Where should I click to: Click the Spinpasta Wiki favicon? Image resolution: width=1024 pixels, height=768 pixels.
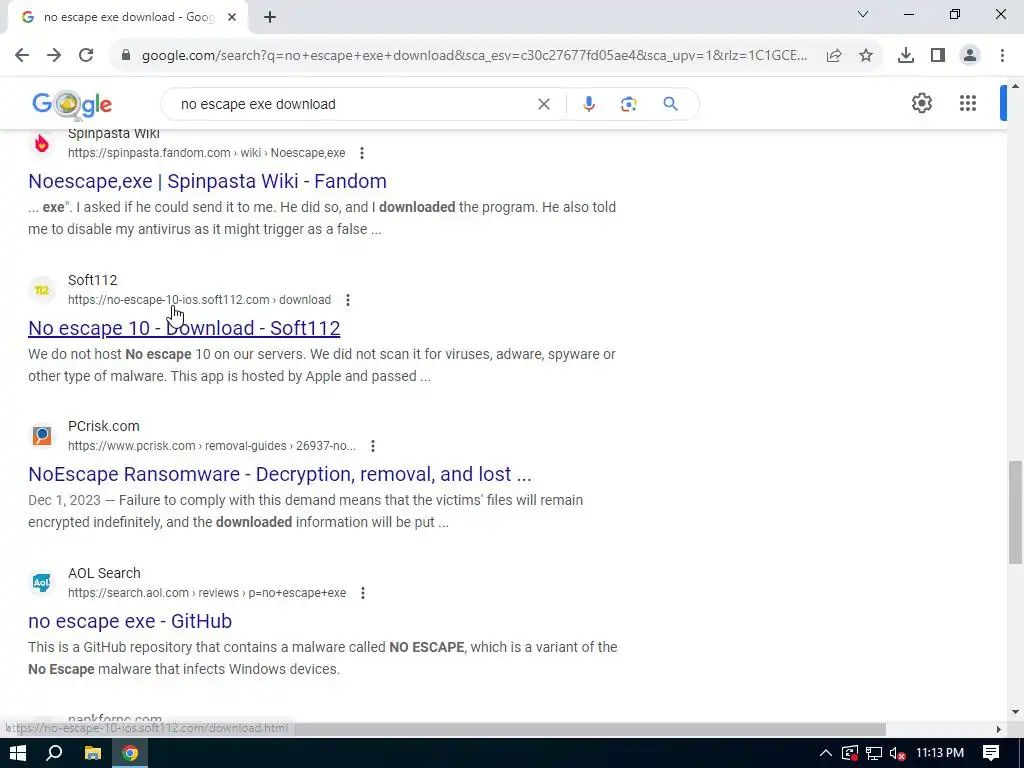coord(42,143)
